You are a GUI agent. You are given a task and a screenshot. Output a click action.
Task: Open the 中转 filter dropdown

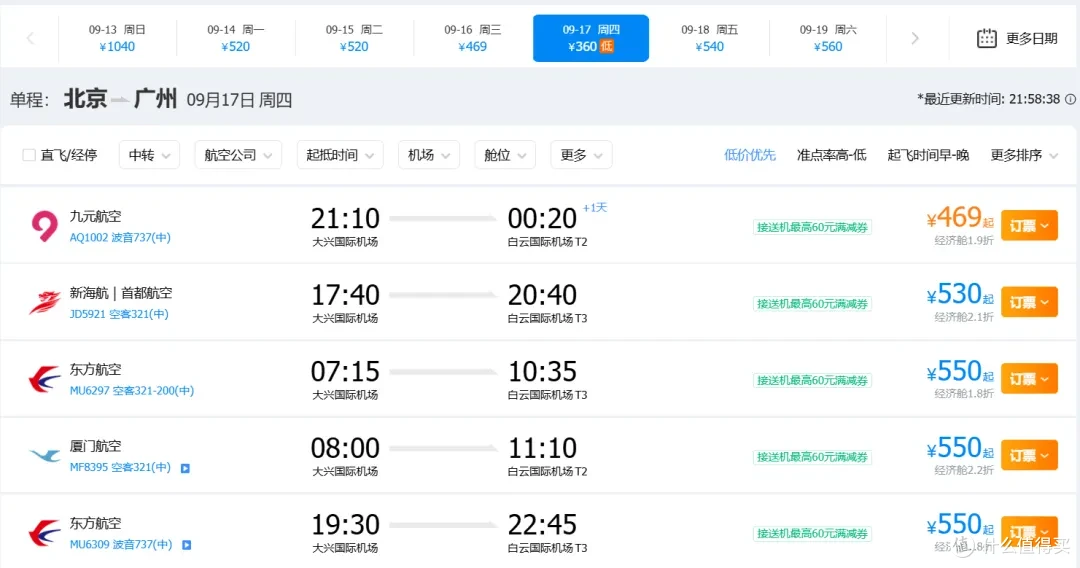(149, 155)
